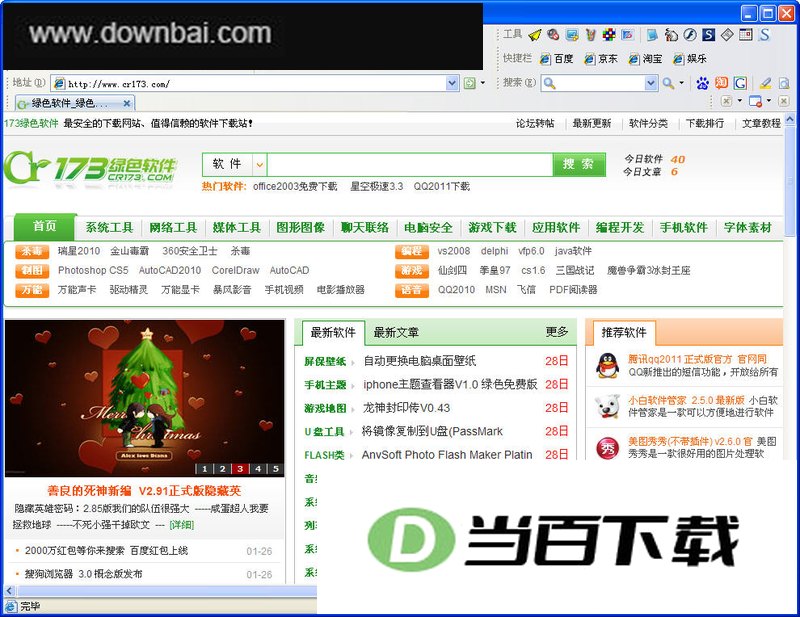
Task: Click the Flash icon in tools bar
Action: click(690, 35)
